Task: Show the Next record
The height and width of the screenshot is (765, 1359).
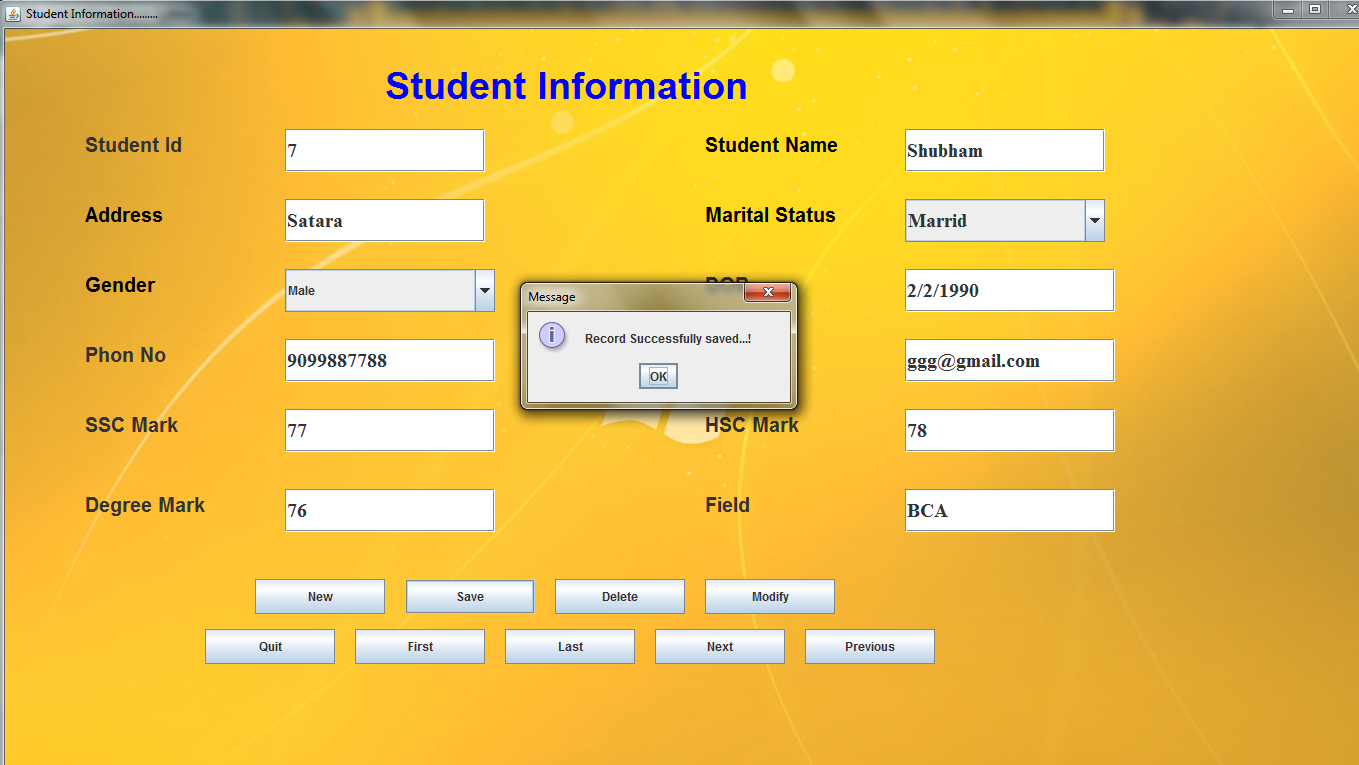Action: tap(720, 646)
